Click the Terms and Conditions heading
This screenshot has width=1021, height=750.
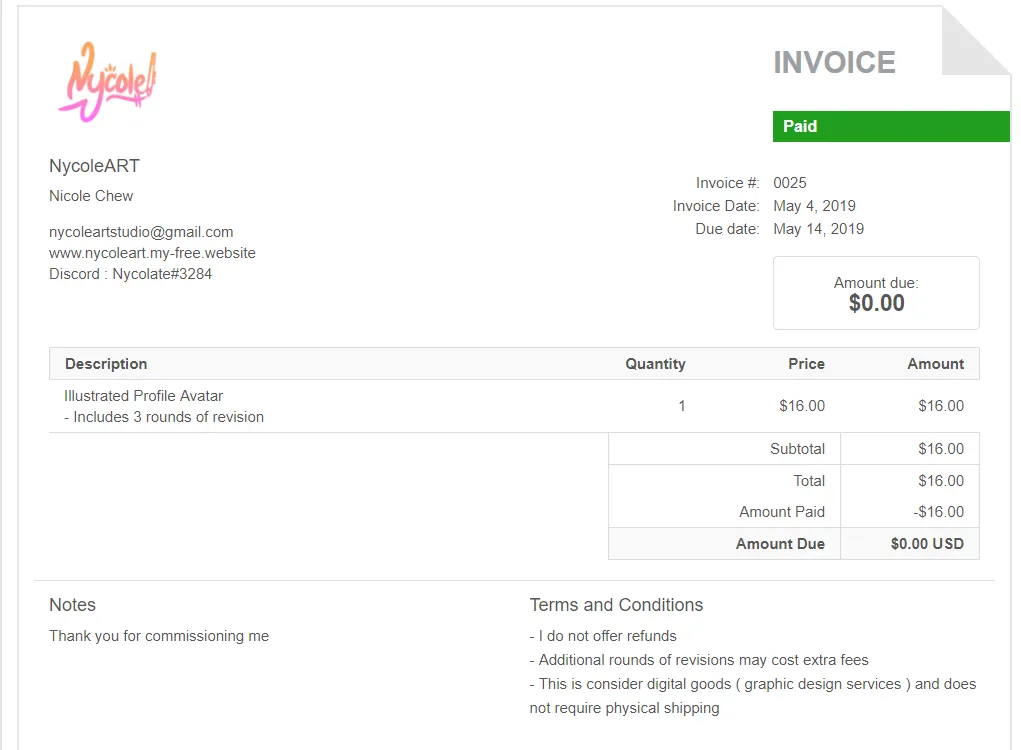[616, 605]
